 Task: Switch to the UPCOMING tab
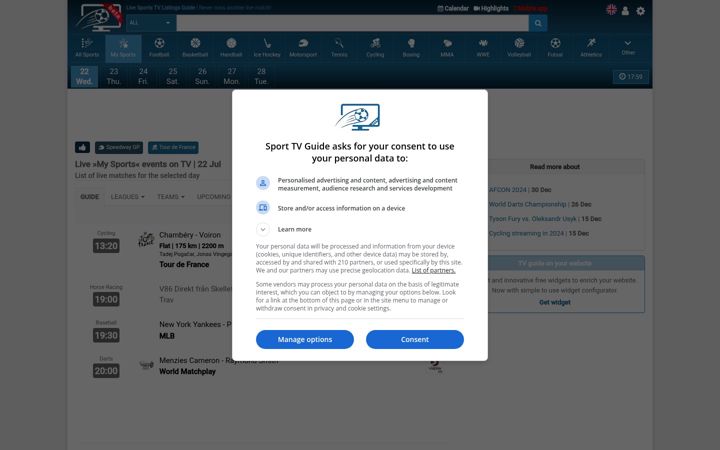214,197
